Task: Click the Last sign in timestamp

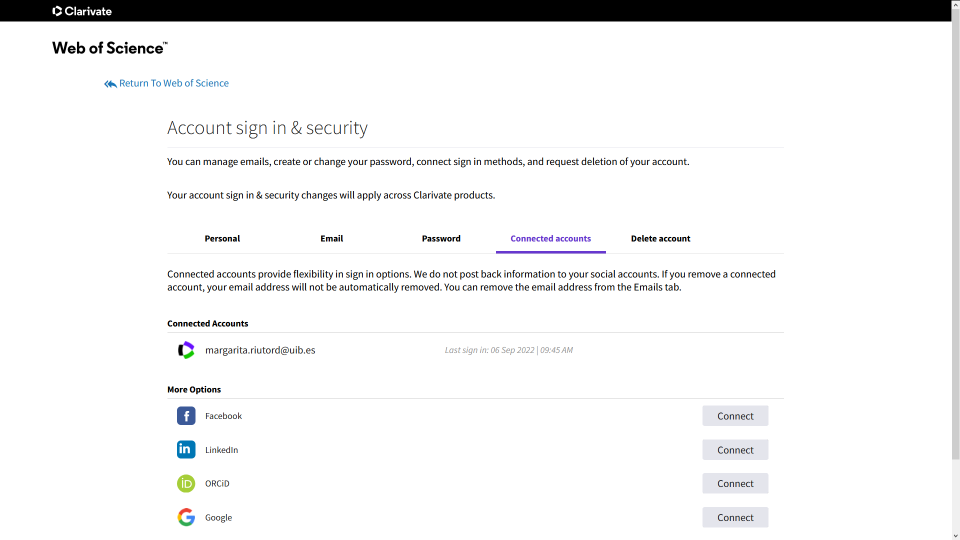Action: click(x=509, y=350)
